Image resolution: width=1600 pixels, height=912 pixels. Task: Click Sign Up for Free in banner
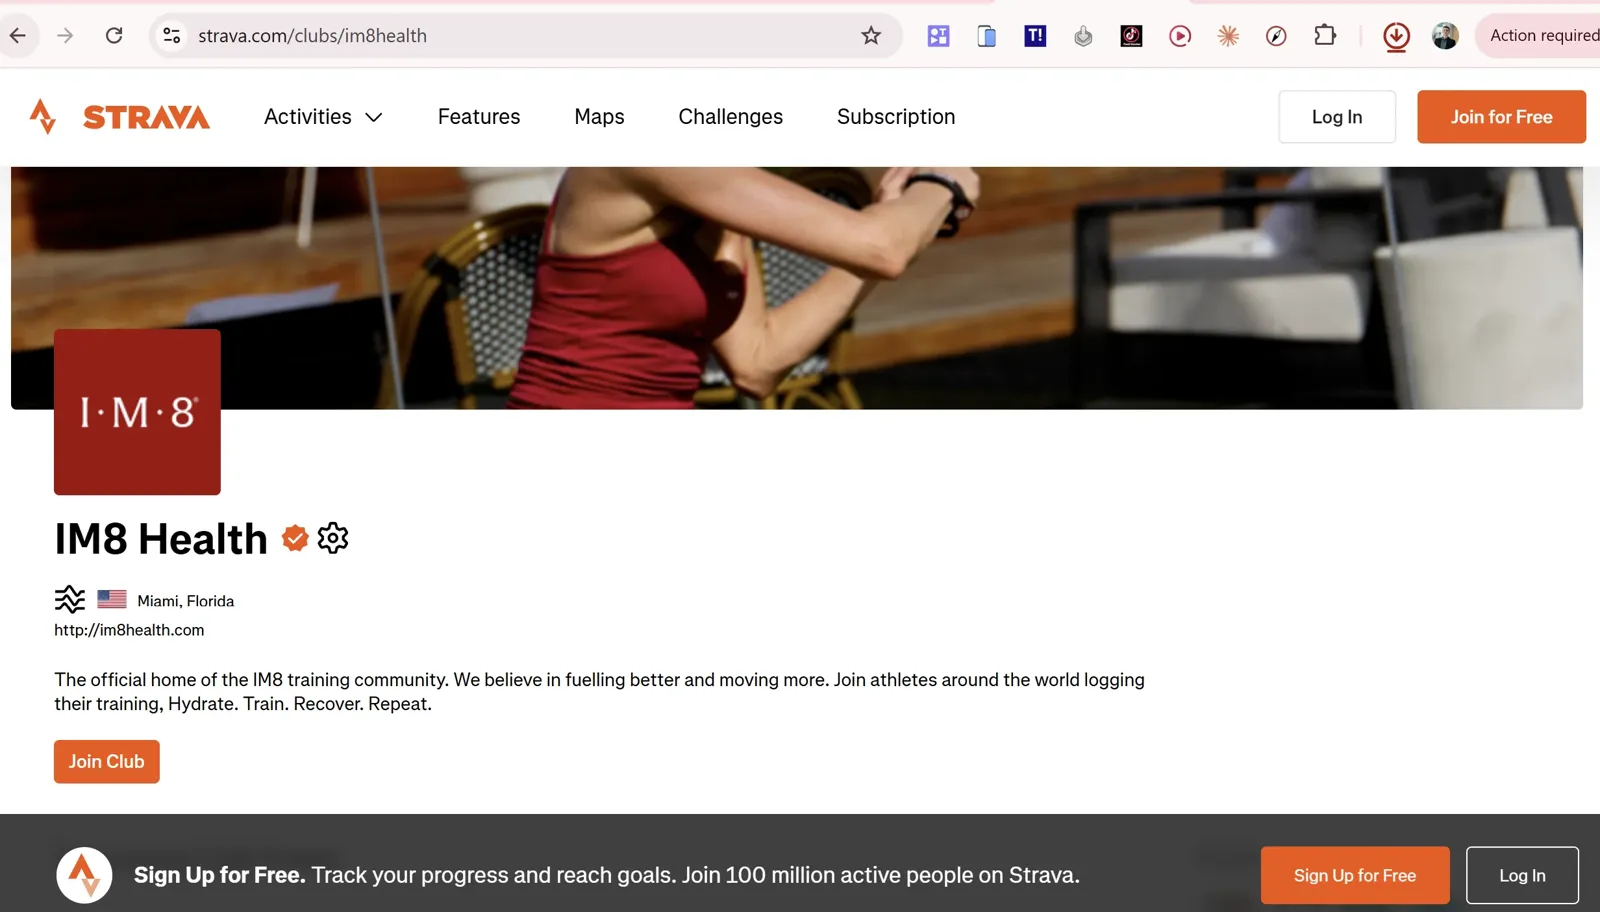coord(1355,876)
